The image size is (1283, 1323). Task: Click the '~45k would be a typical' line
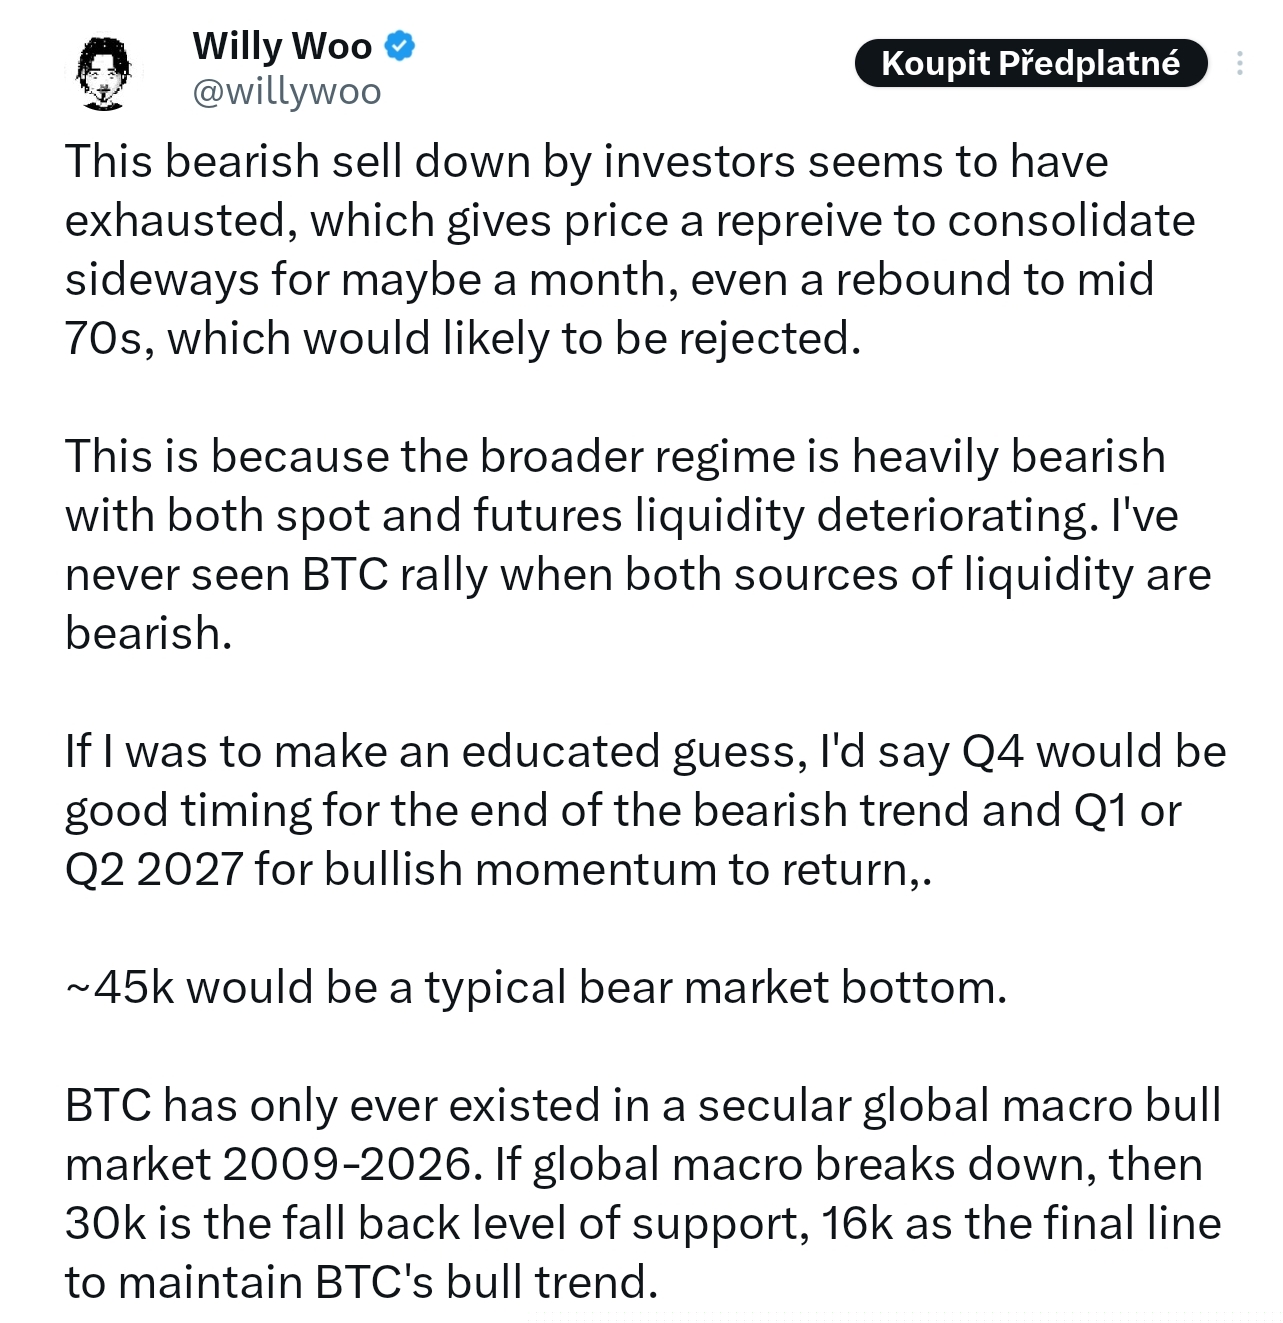[x=536, y=988]
